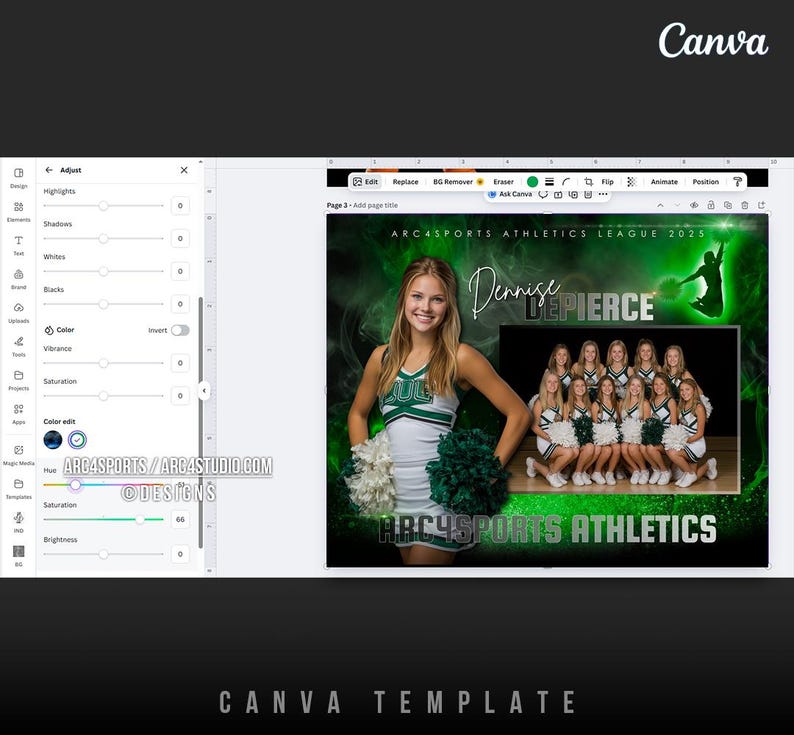Add a new page after Page 3
Screen dimensions: 794x735
point(761,205)
